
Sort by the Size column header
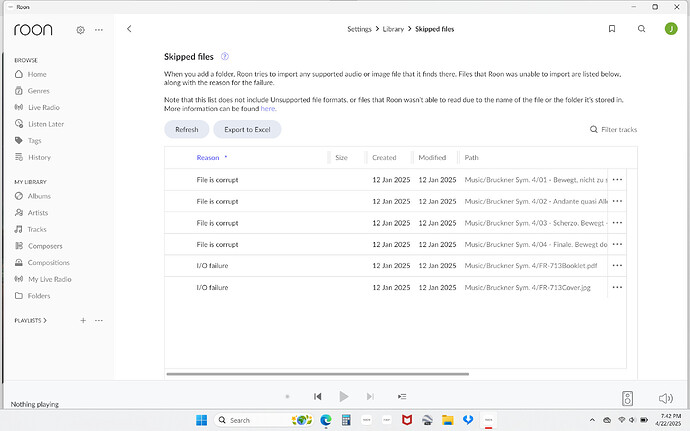341,158
